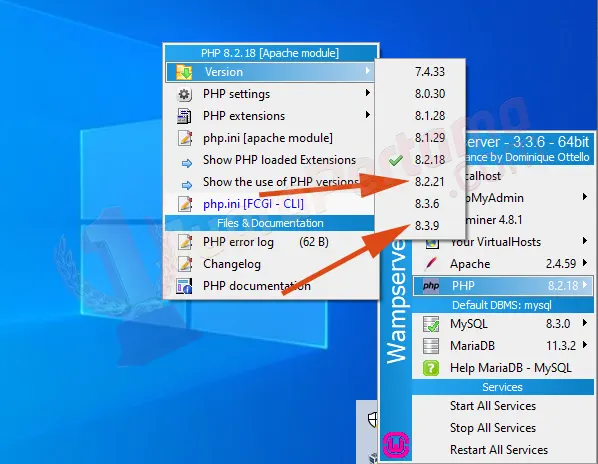
Task: Click the MariaDB 11.3.2 menu row
Action: 503,346
